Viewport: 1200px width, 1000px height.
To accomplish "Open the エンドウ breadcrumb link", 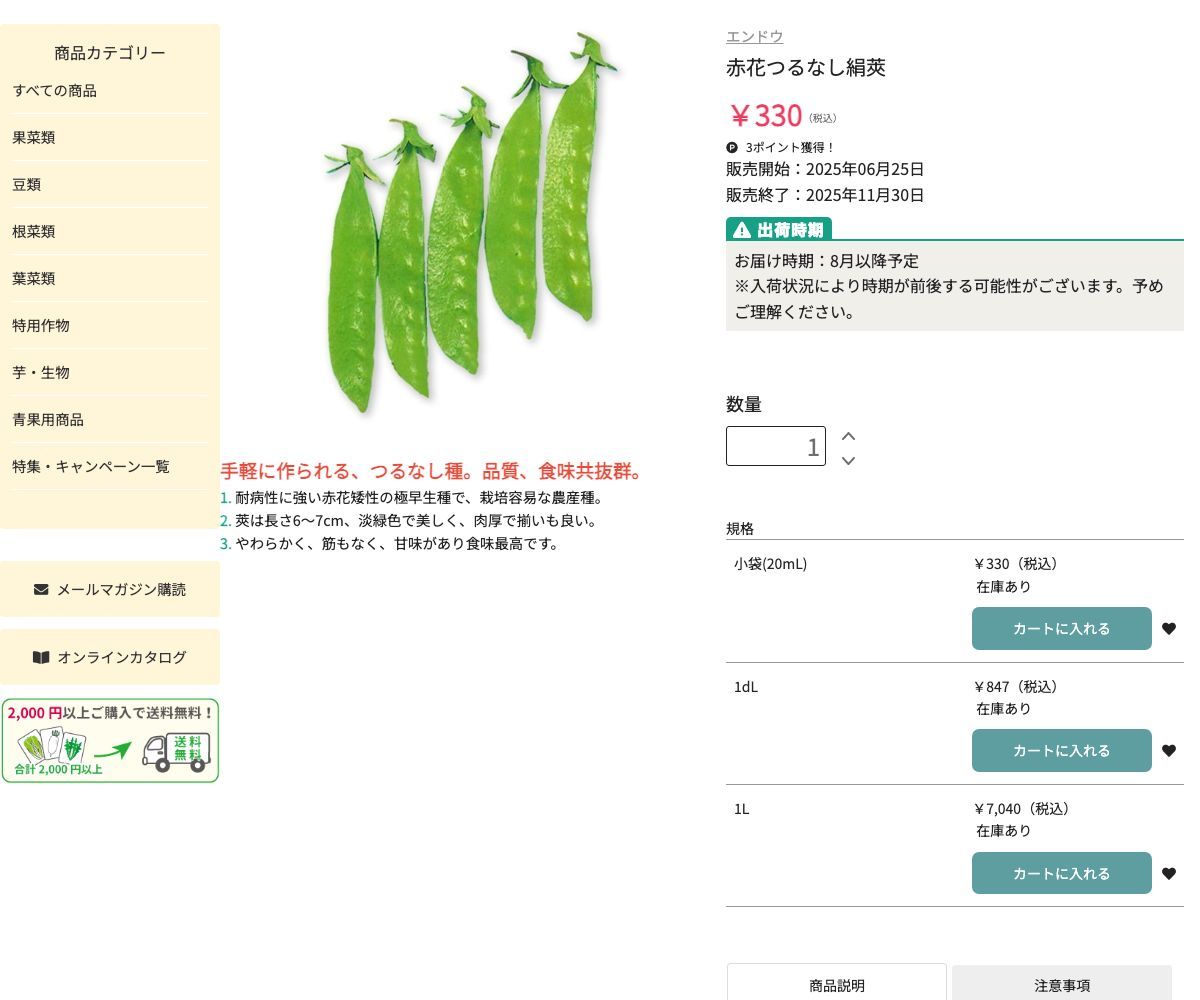I will 754,36.
